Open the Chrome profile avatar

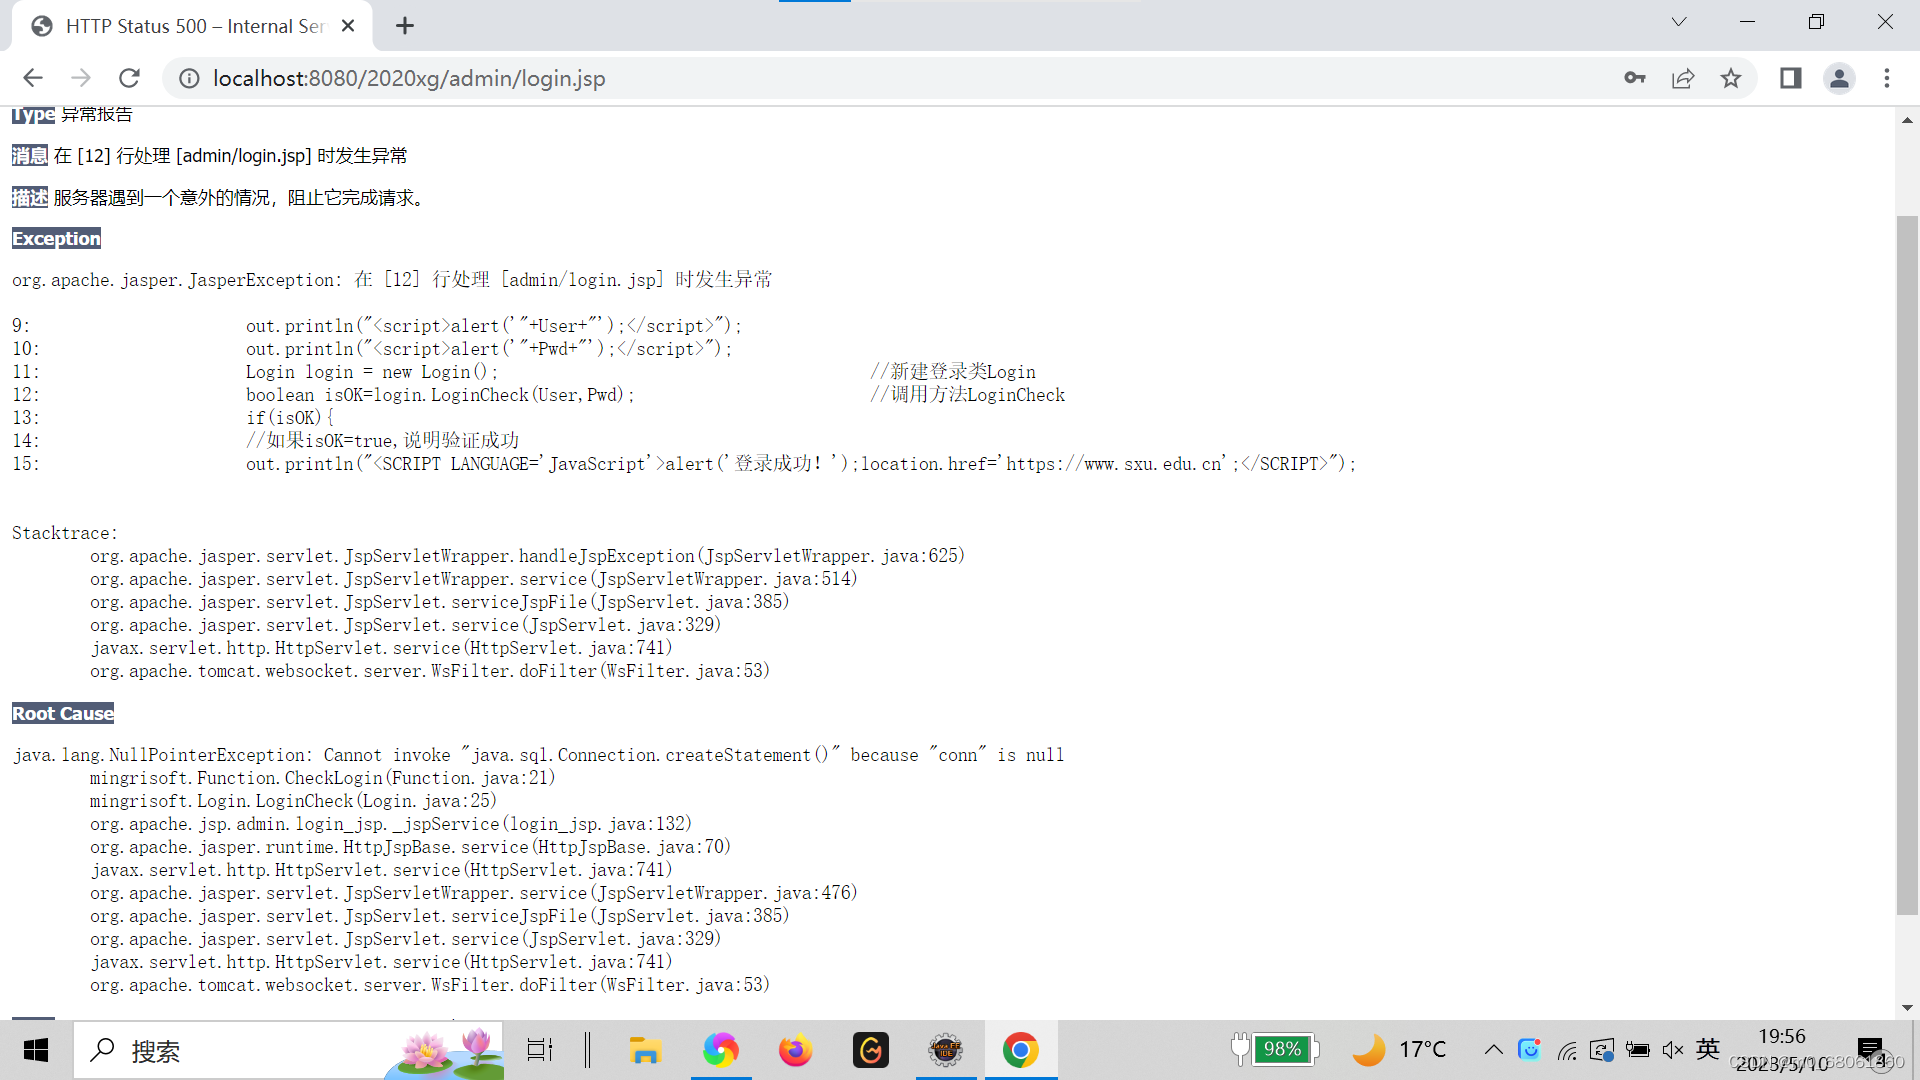[x=1839, y=78]
